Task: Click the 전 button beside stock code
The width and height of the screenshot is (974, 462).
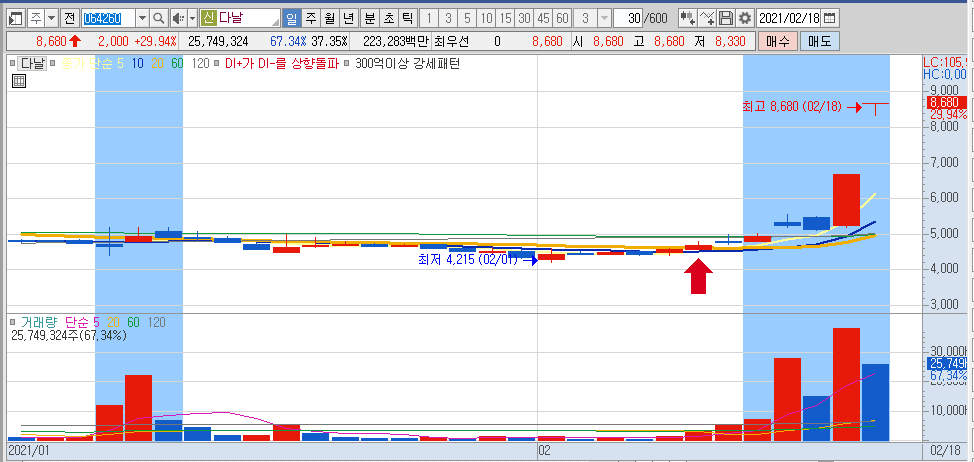Action: coord(69,19)
